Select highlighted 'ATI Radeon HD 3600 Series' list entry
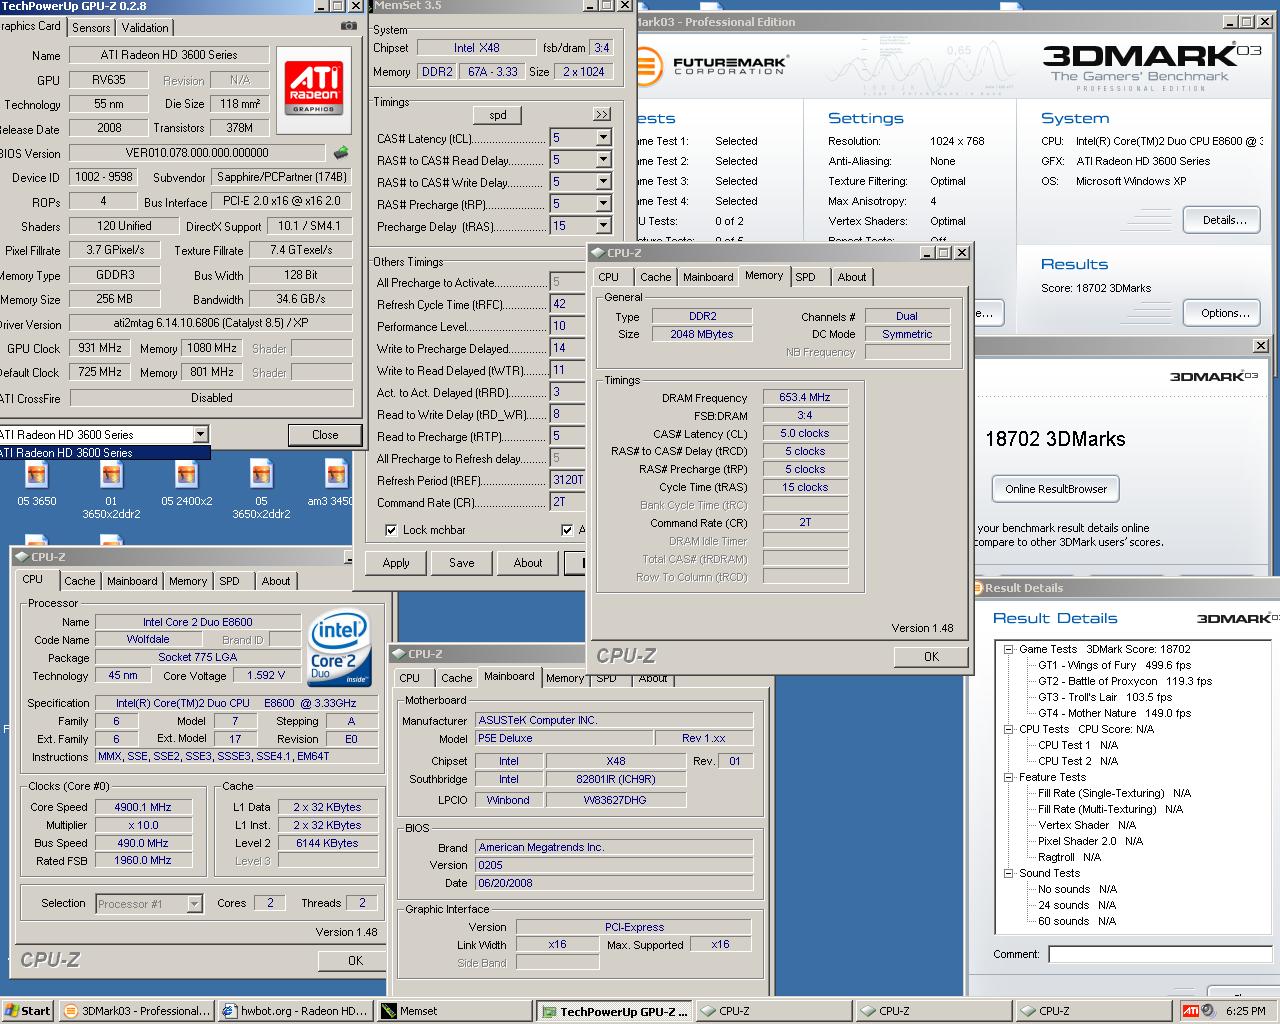This screenshot has width=1280, height=1024. [x=105, y=453]
